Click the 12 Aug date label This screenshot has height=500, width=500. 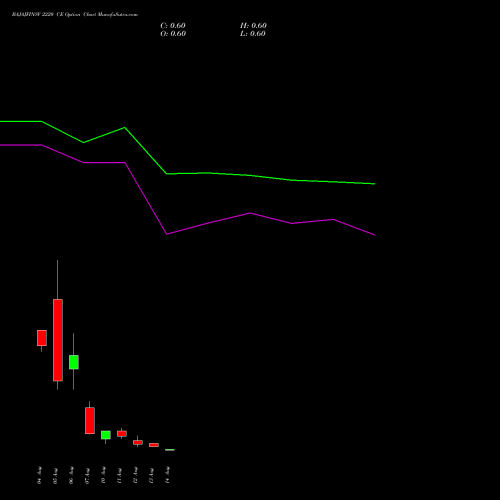tap(135, 475)
